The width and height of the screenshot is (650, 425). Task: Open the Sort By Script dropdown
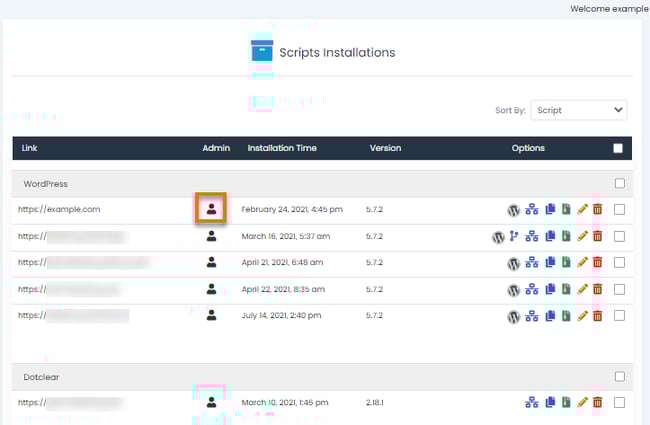coord(578,110)
